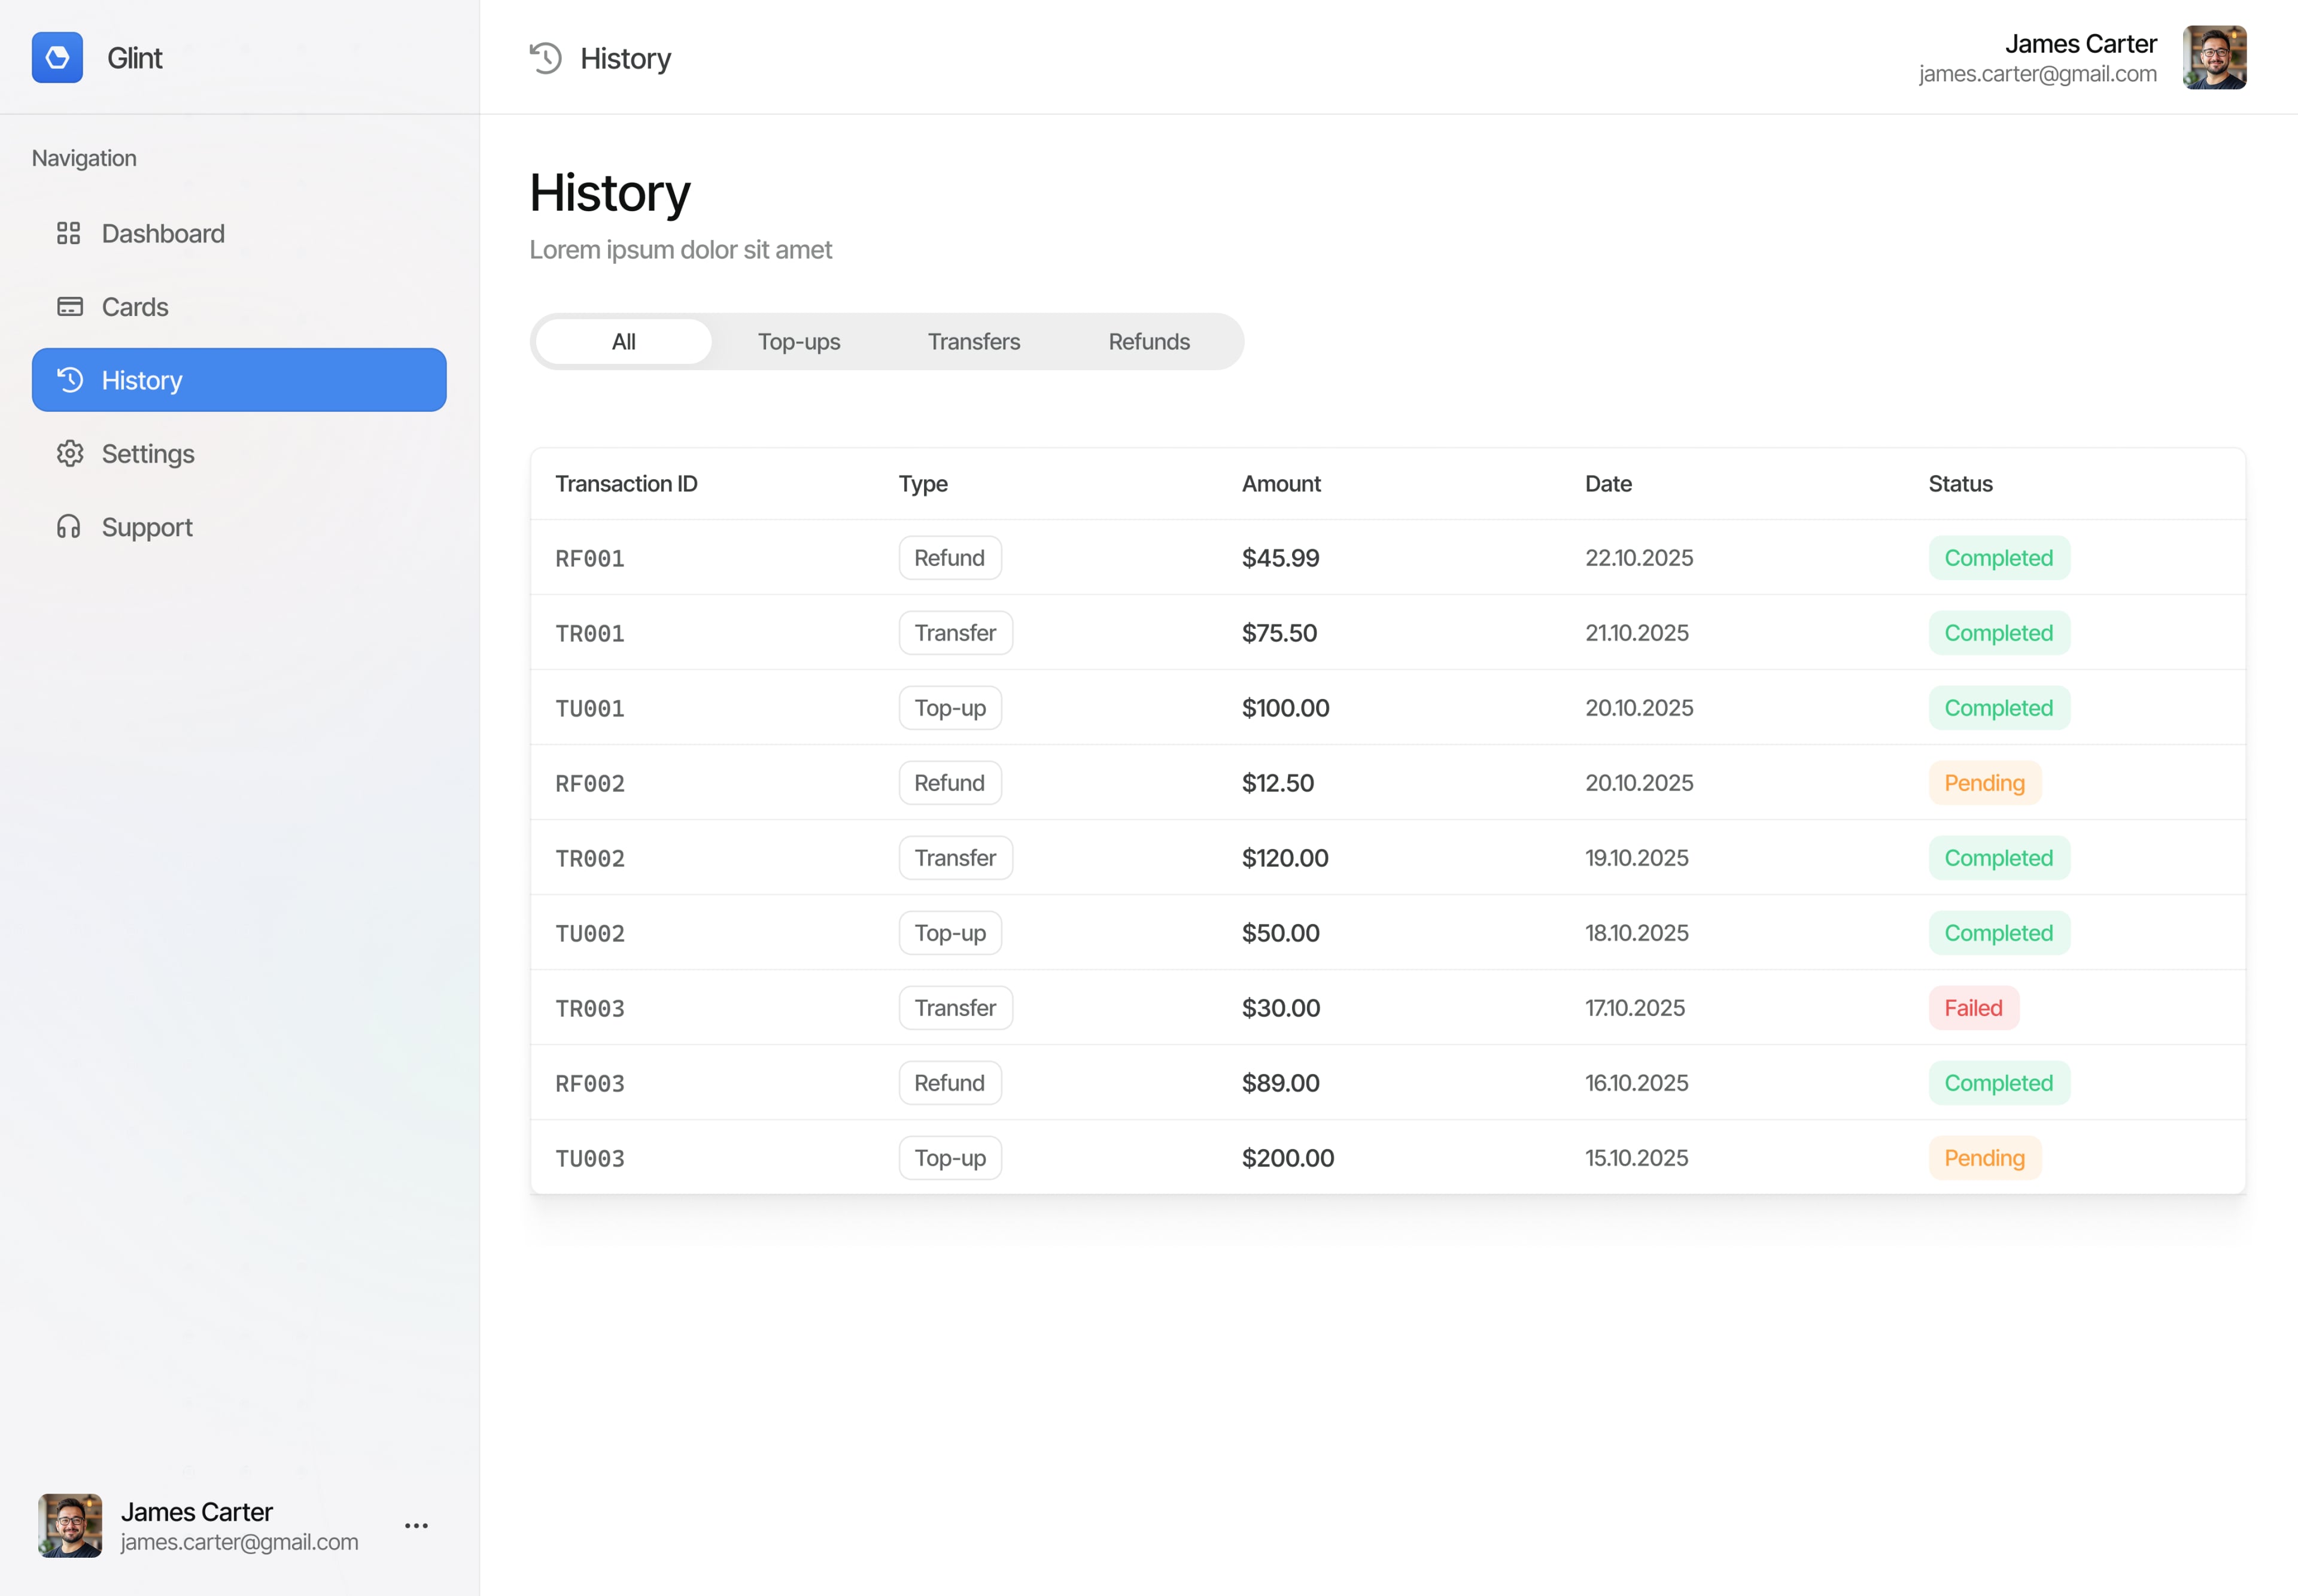Click james.carter@gmail.com in the top header
The image size is (2298, 1596).
pyautogui.click(x=2037, y=74)
